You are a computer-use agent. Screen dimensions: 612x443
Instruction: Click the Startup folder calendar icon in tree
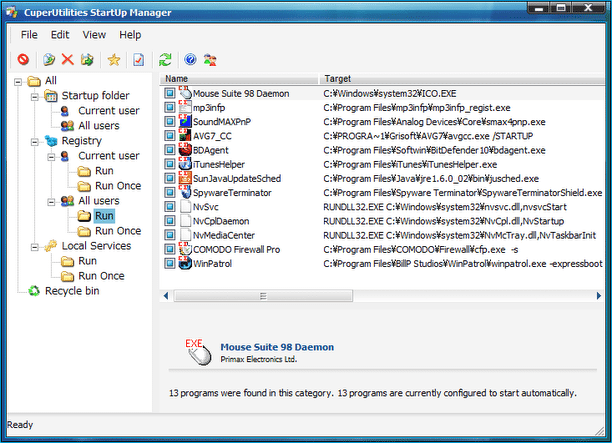pyautogui.click(x=51, y=96)
